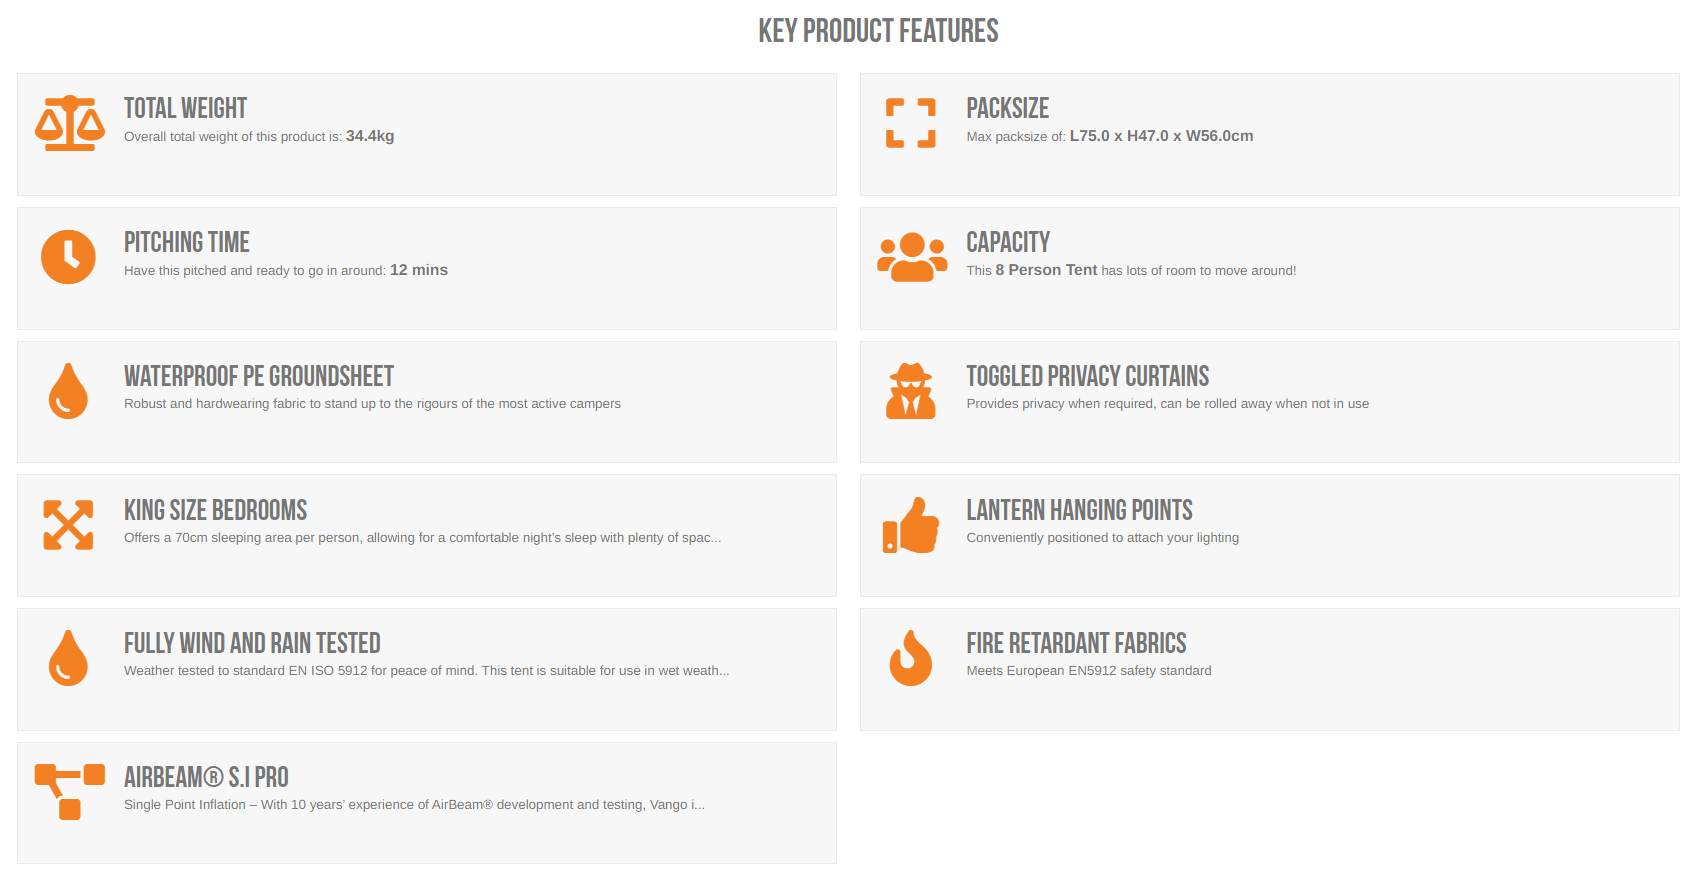The height and width of the screenshot is (879, 1697).
Task: Expand the truncated King Size Bedrooms description
Action: tap(422, 538)
